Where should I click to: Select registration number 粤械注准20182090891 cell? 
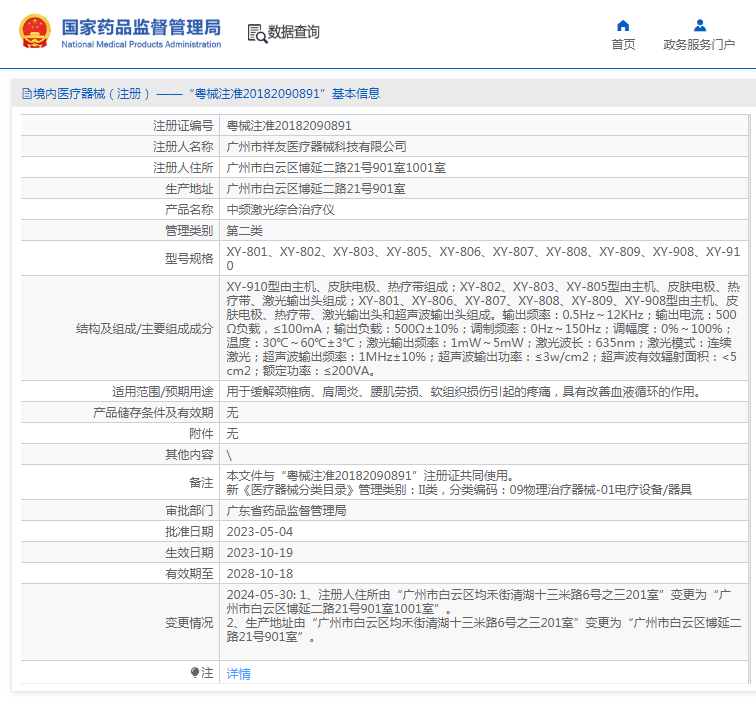click(289, 126)
